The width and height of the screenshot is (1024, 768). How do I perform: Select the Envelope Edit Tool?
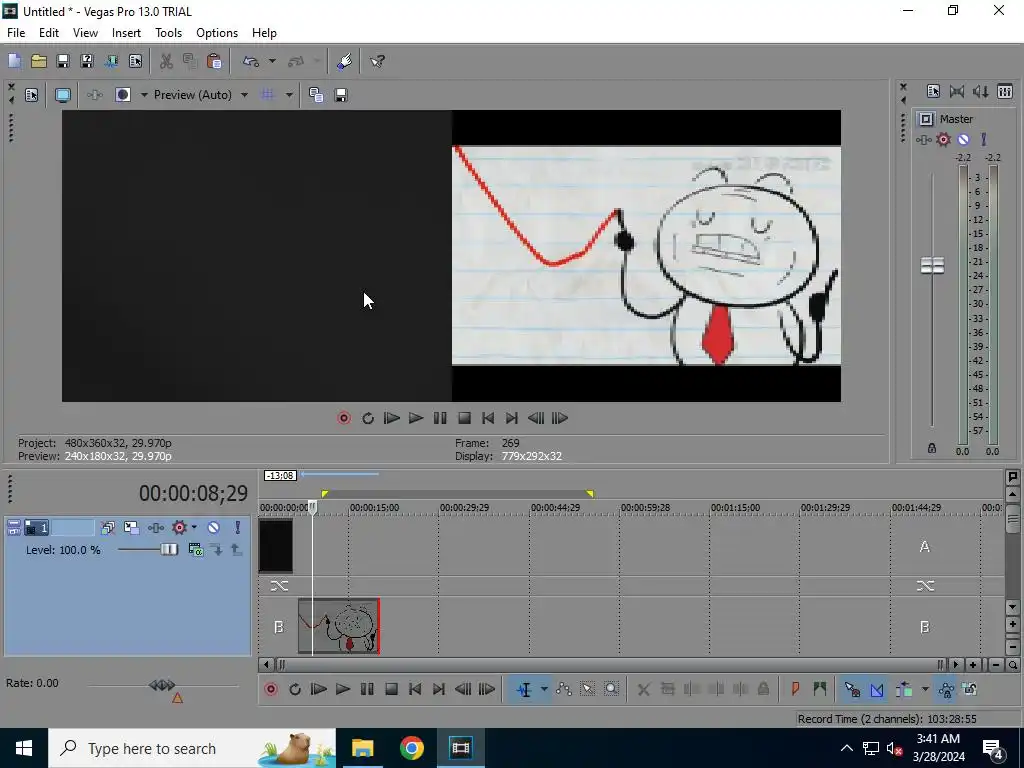564,690
